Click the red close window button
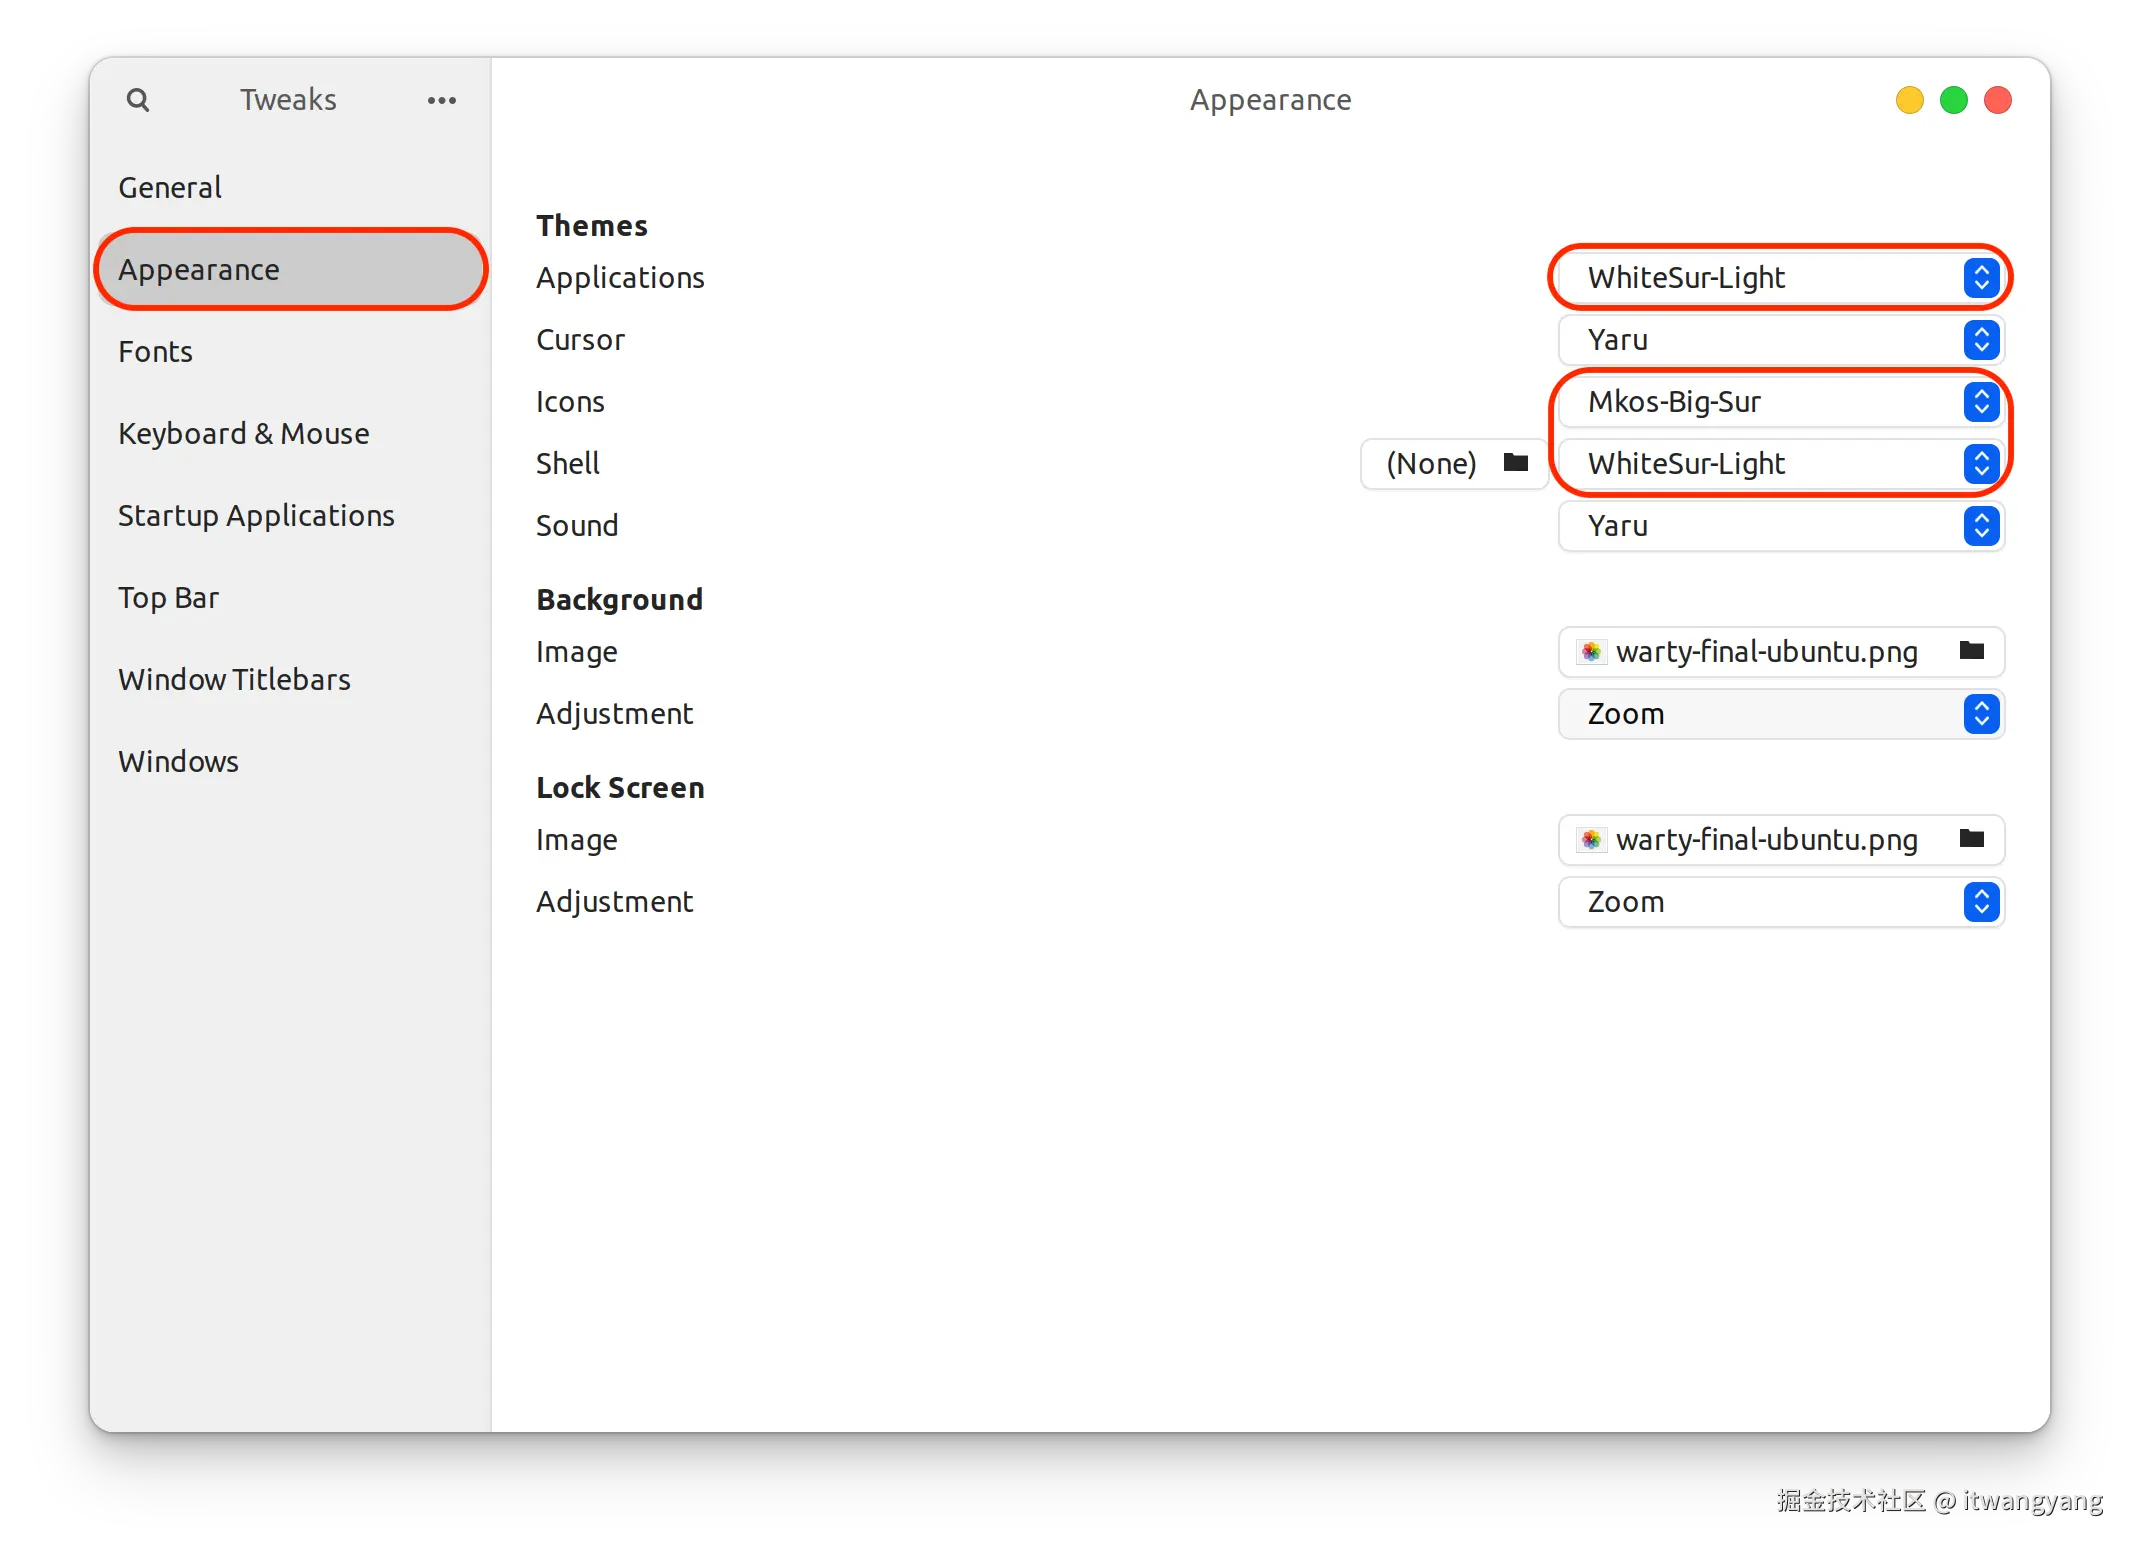The image size is (2140, 1554). pos(1997,100)
